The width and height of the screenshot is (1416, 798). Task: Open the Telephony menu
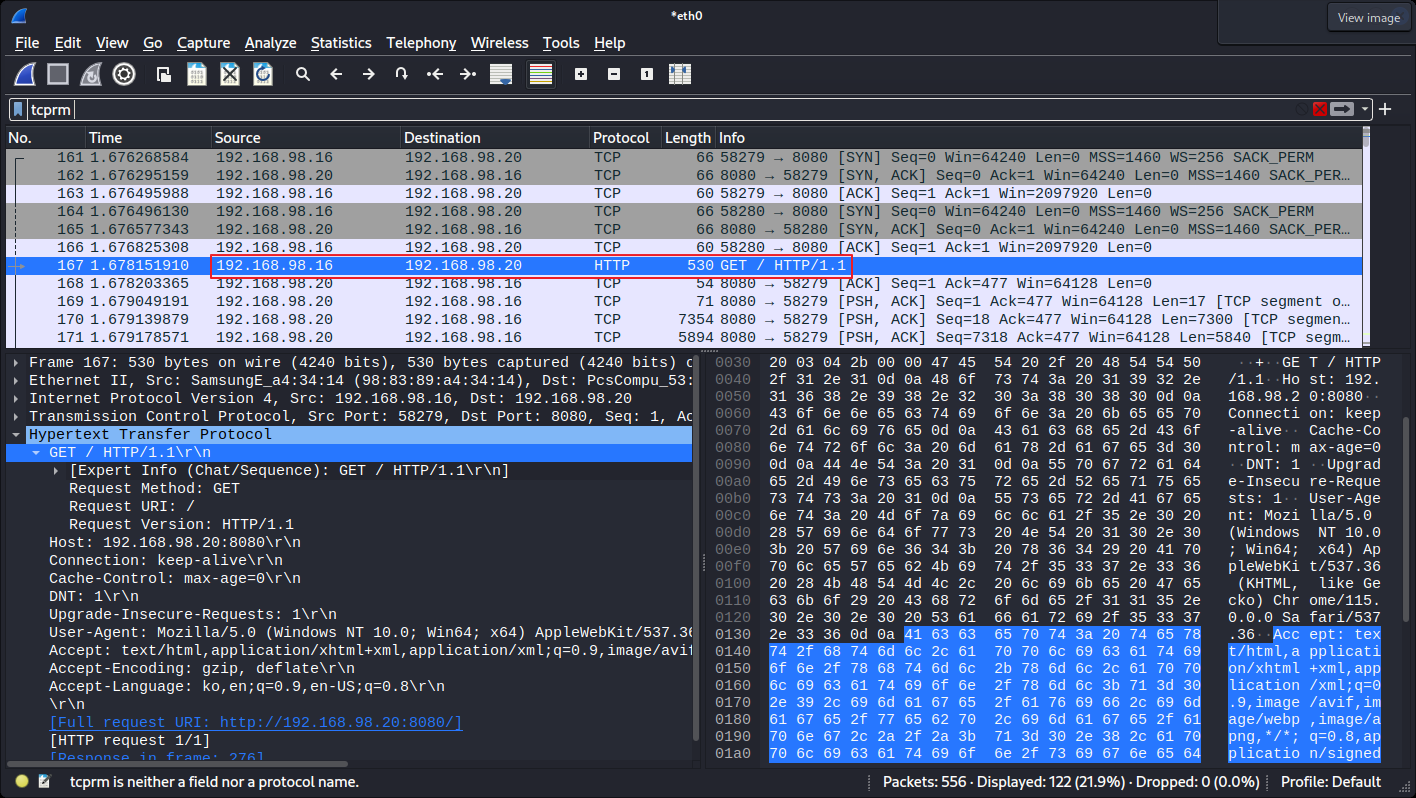(x=421, y=43)
